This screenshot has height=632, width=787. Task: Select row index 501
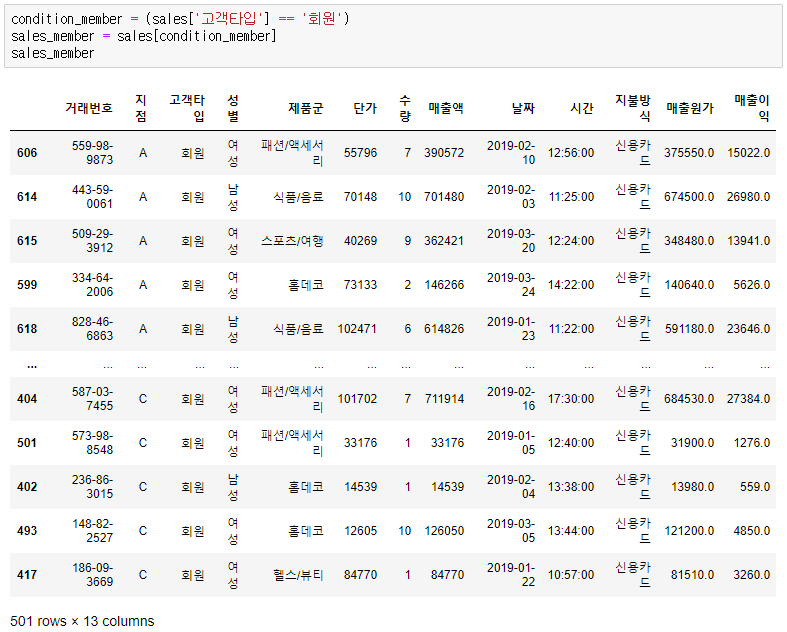(27, 443)
